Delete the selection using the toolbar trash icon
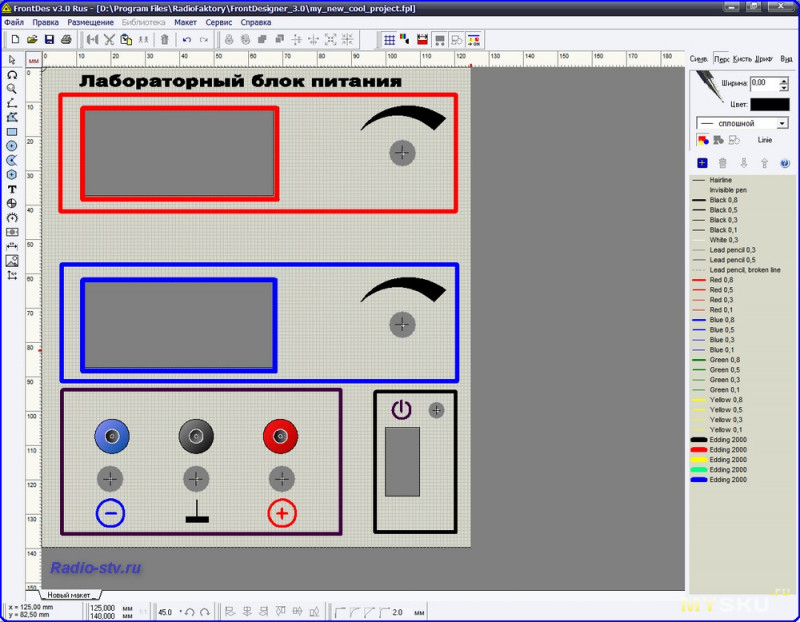The height and width of the screenshot is (622, 800). (x=164, y=40)
